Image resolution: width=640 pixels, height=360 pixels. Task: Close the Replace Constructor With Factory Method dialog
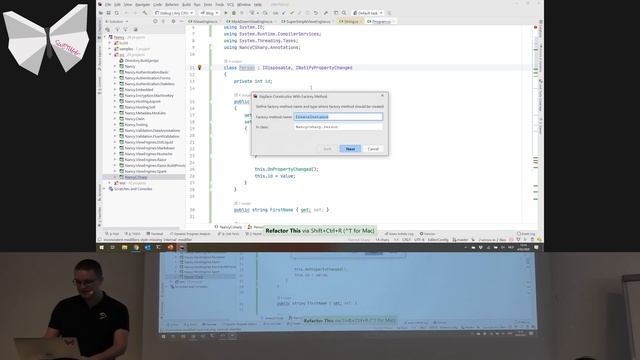[382, 96]
